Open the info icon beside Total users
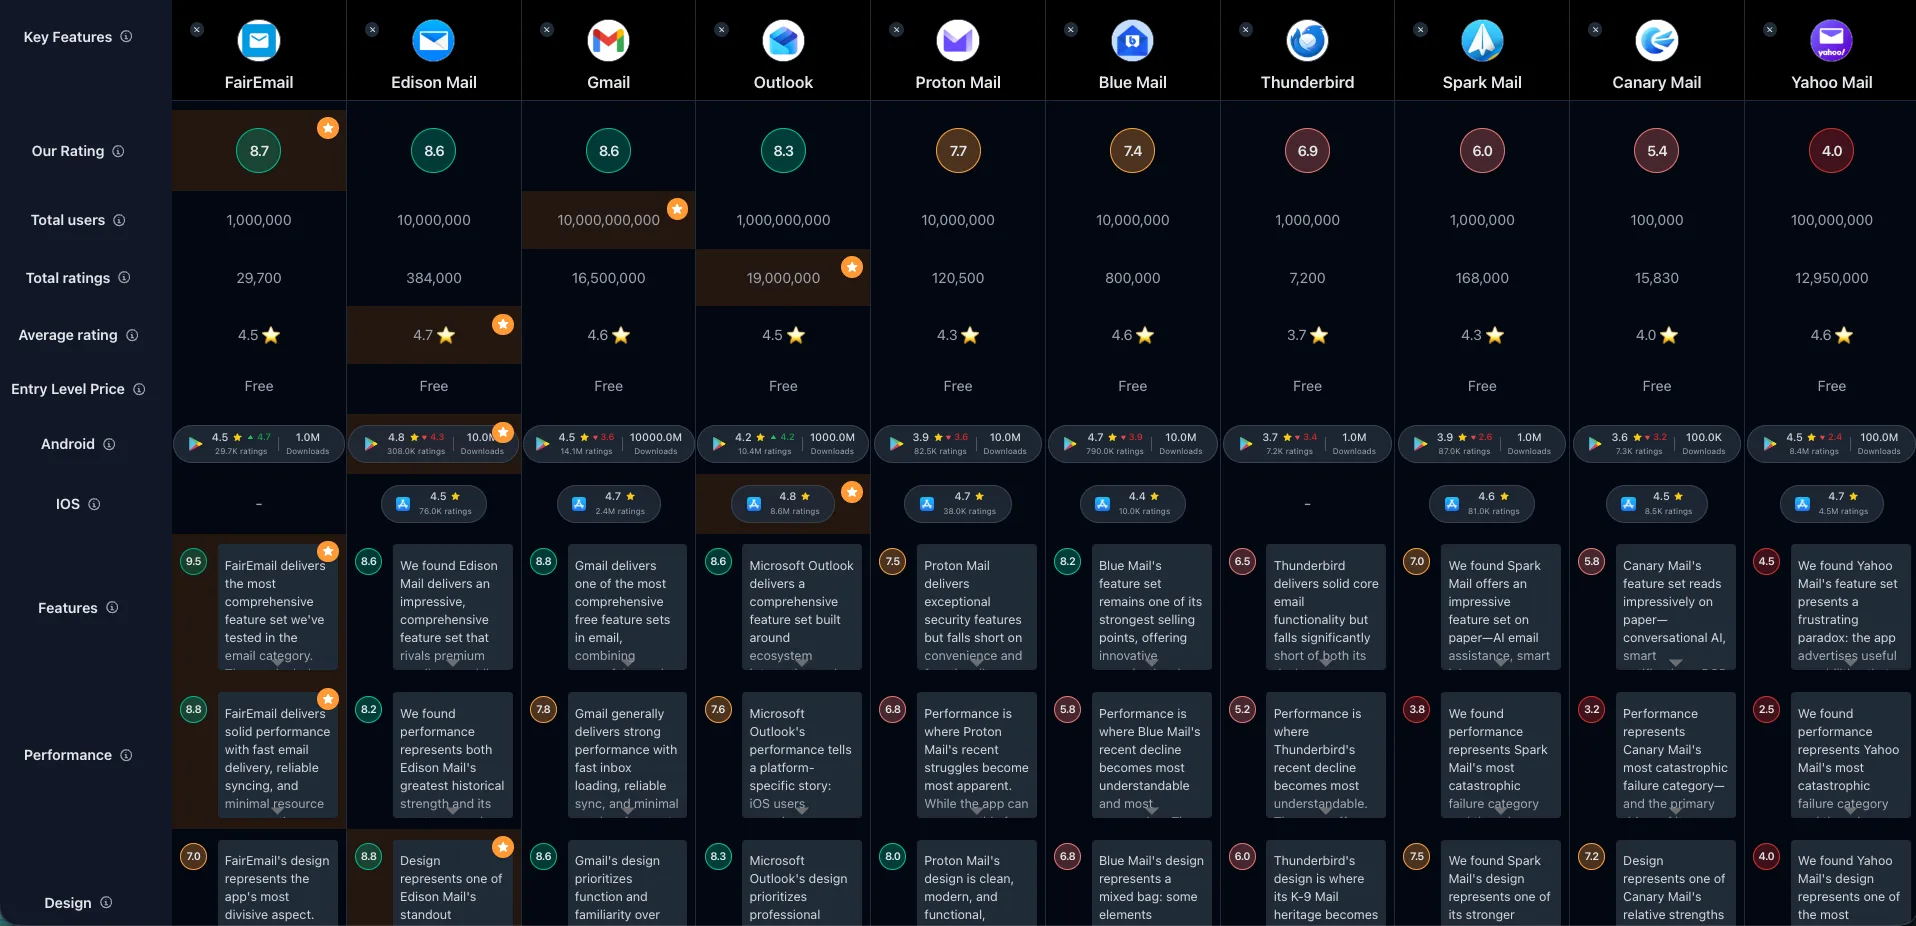Viewport: 1916px width, 926px height. click(119, 220)
